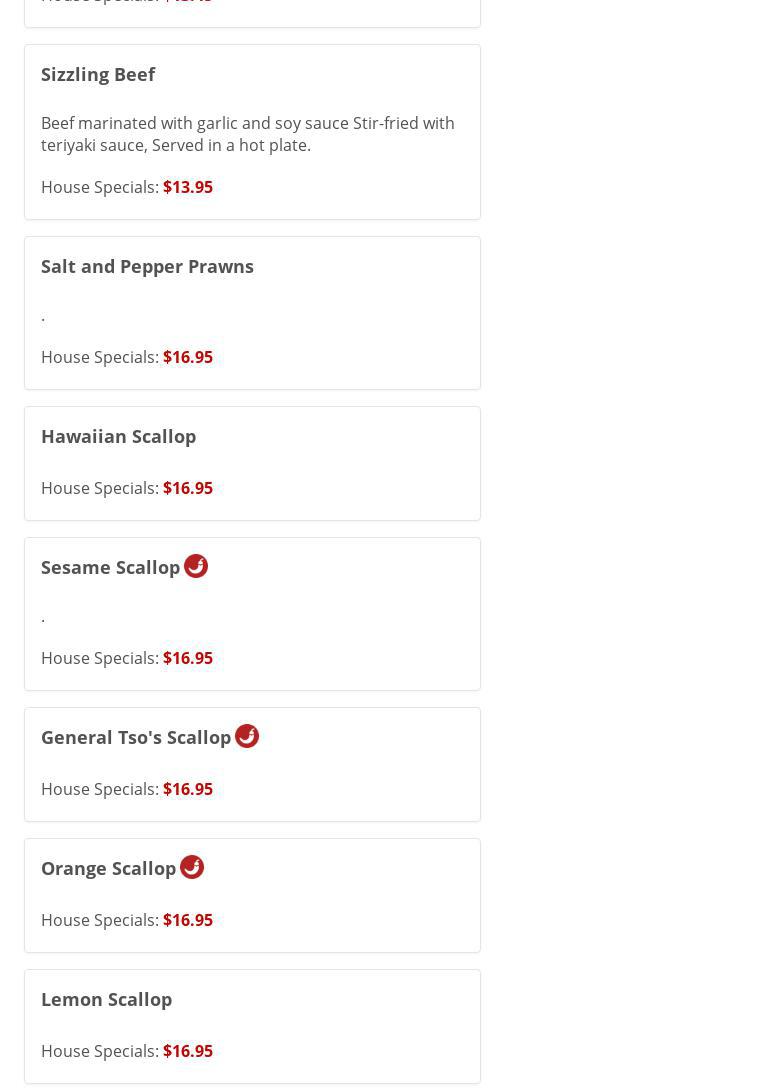Open the Sizzling Beef menu item

pos(98,74)
